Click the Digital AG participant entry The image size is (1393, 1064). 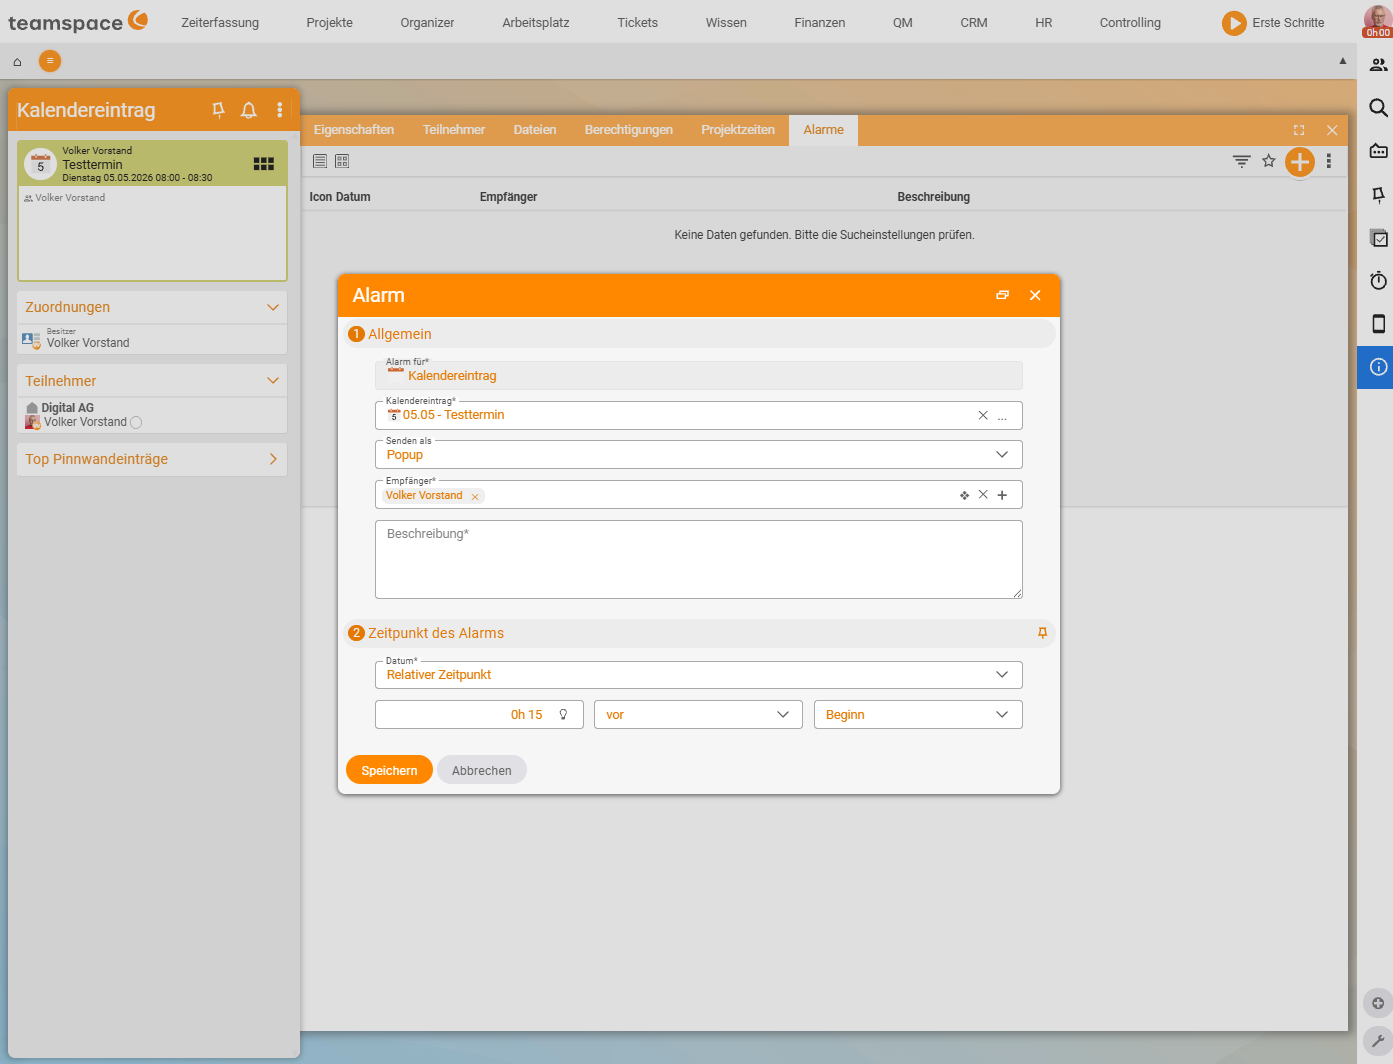click(x=68, y=408)
